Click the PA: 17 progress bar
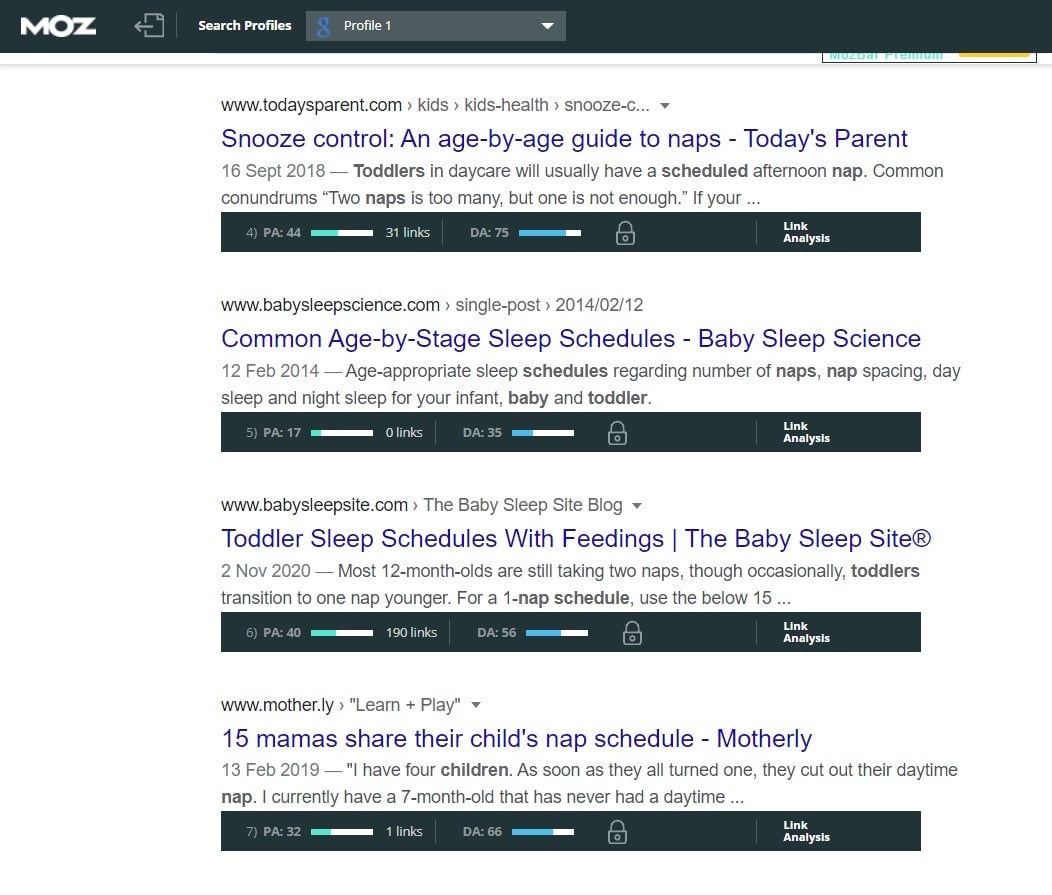 [x=341, y=433]
